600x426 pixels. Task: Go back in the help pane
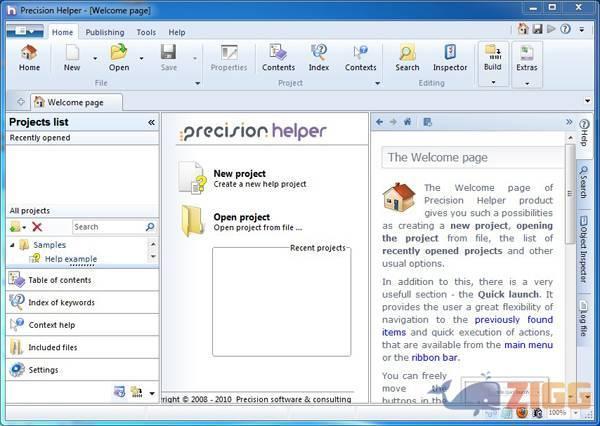[379, 122]
